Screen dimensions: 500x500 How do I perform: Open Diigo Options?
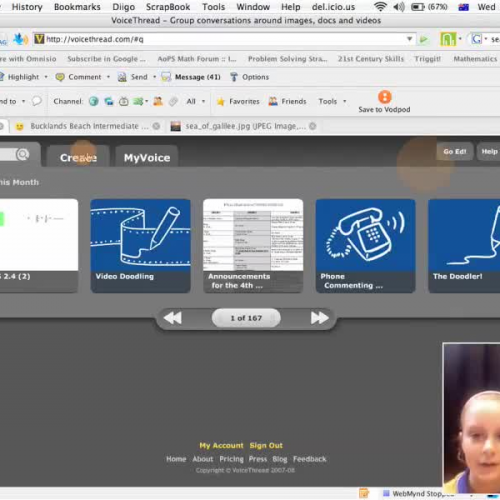(x=249, y=77)
